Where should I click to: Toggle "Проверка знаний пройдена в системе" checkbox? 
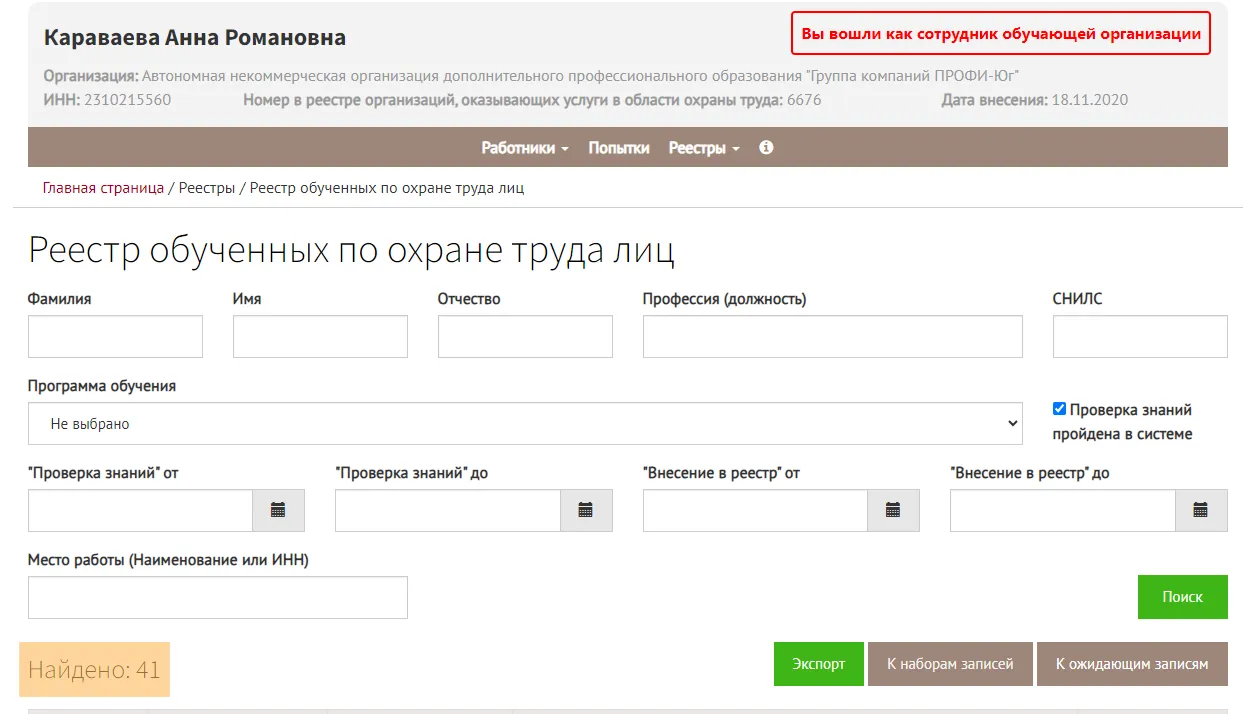(1059, 409)
